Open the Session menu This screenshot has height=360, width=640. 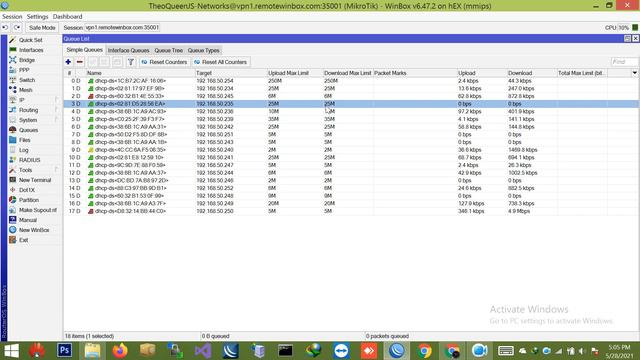click(12, 16)
